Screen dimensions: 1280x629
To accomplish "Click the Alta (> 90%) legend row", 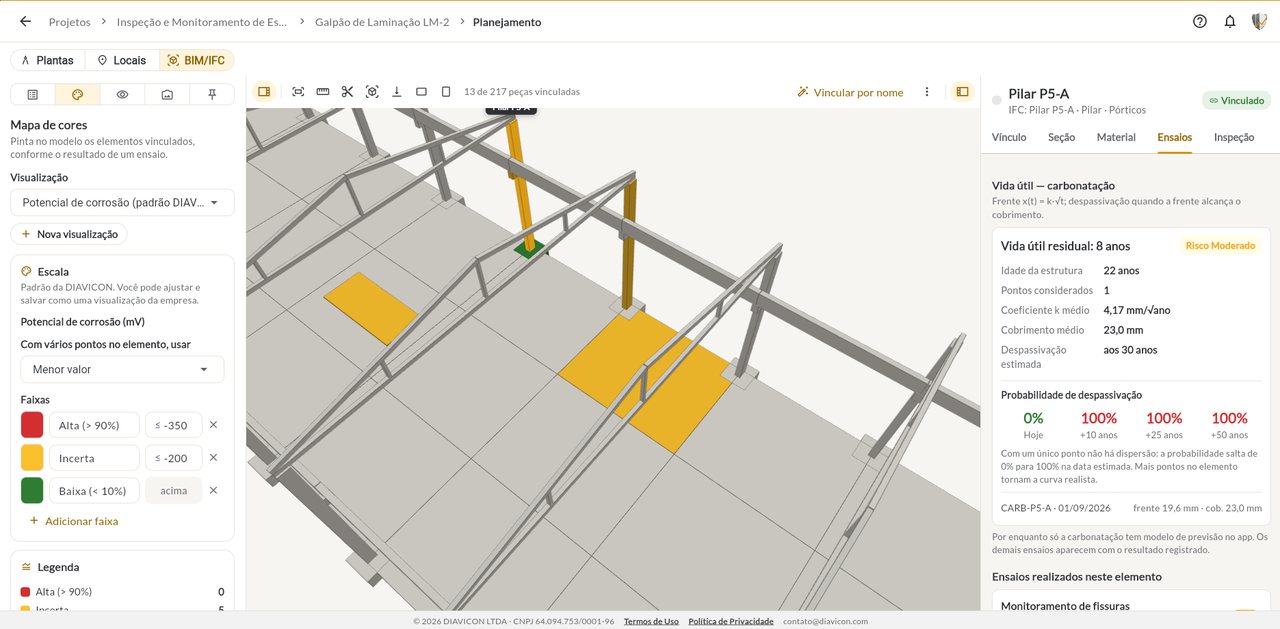I will [122, 592].
